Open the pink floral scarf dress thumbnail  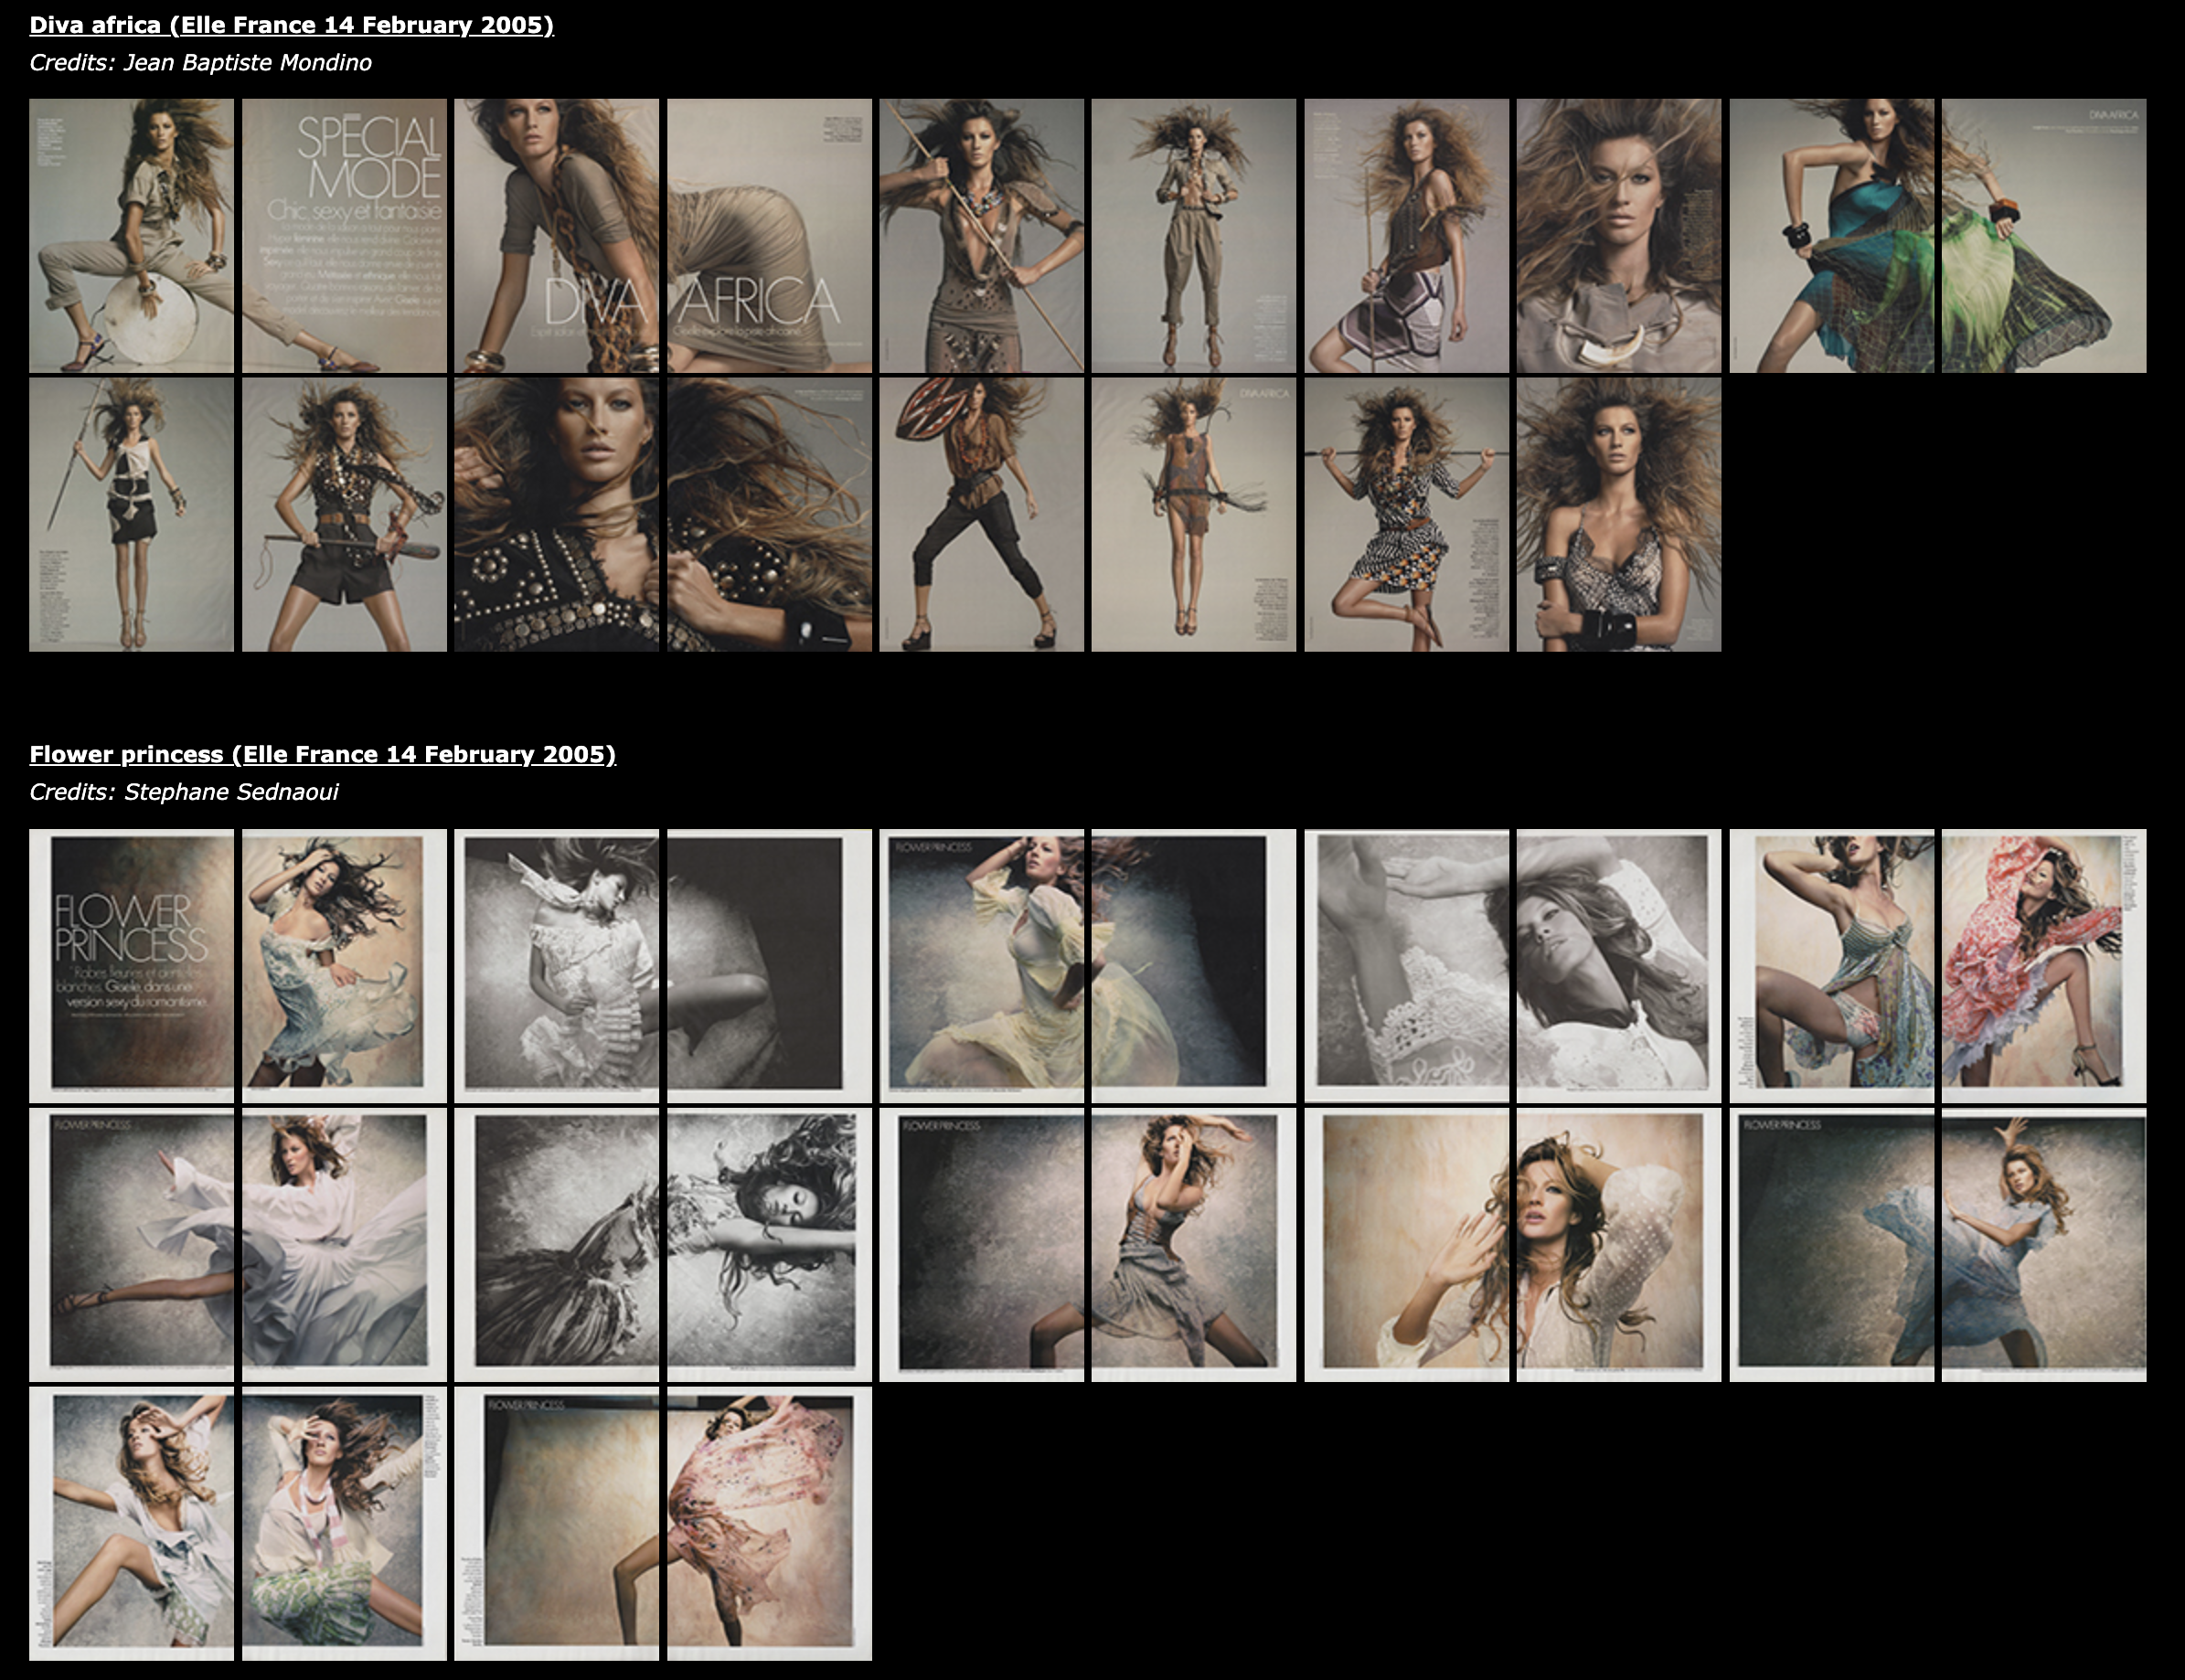769,1523
